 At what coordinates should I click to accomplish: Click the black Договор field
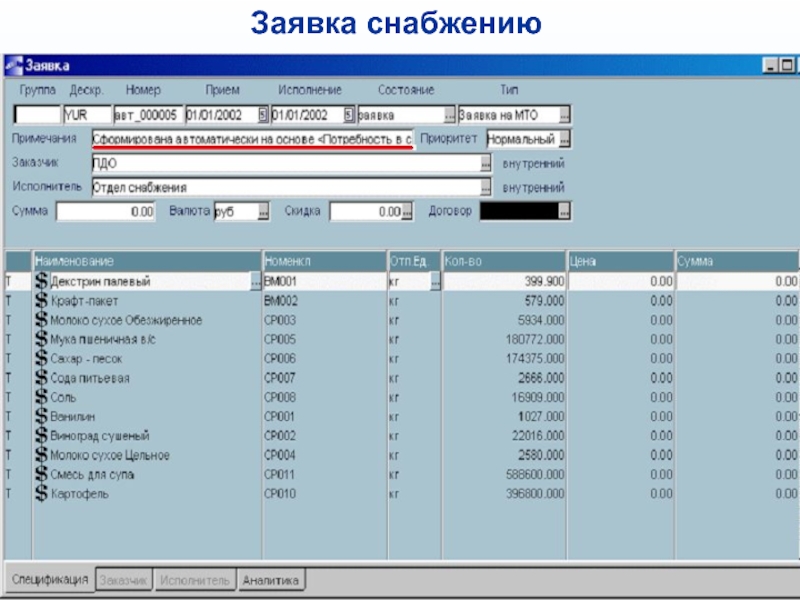click(519, 211)
